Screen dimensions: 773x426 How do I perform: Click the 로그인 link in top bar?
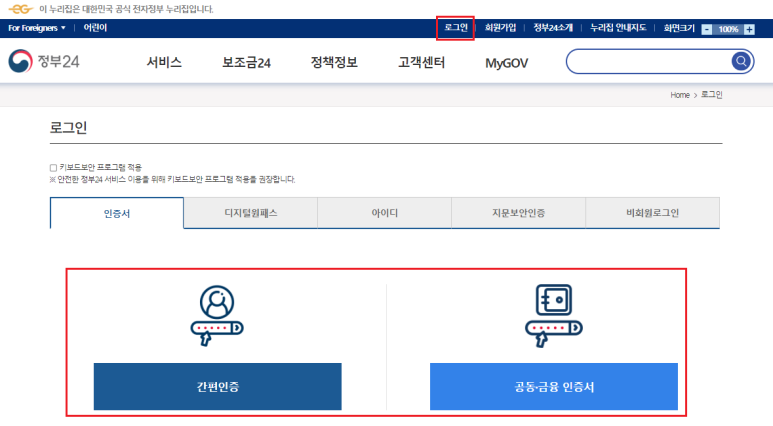(x=456, y=28)
